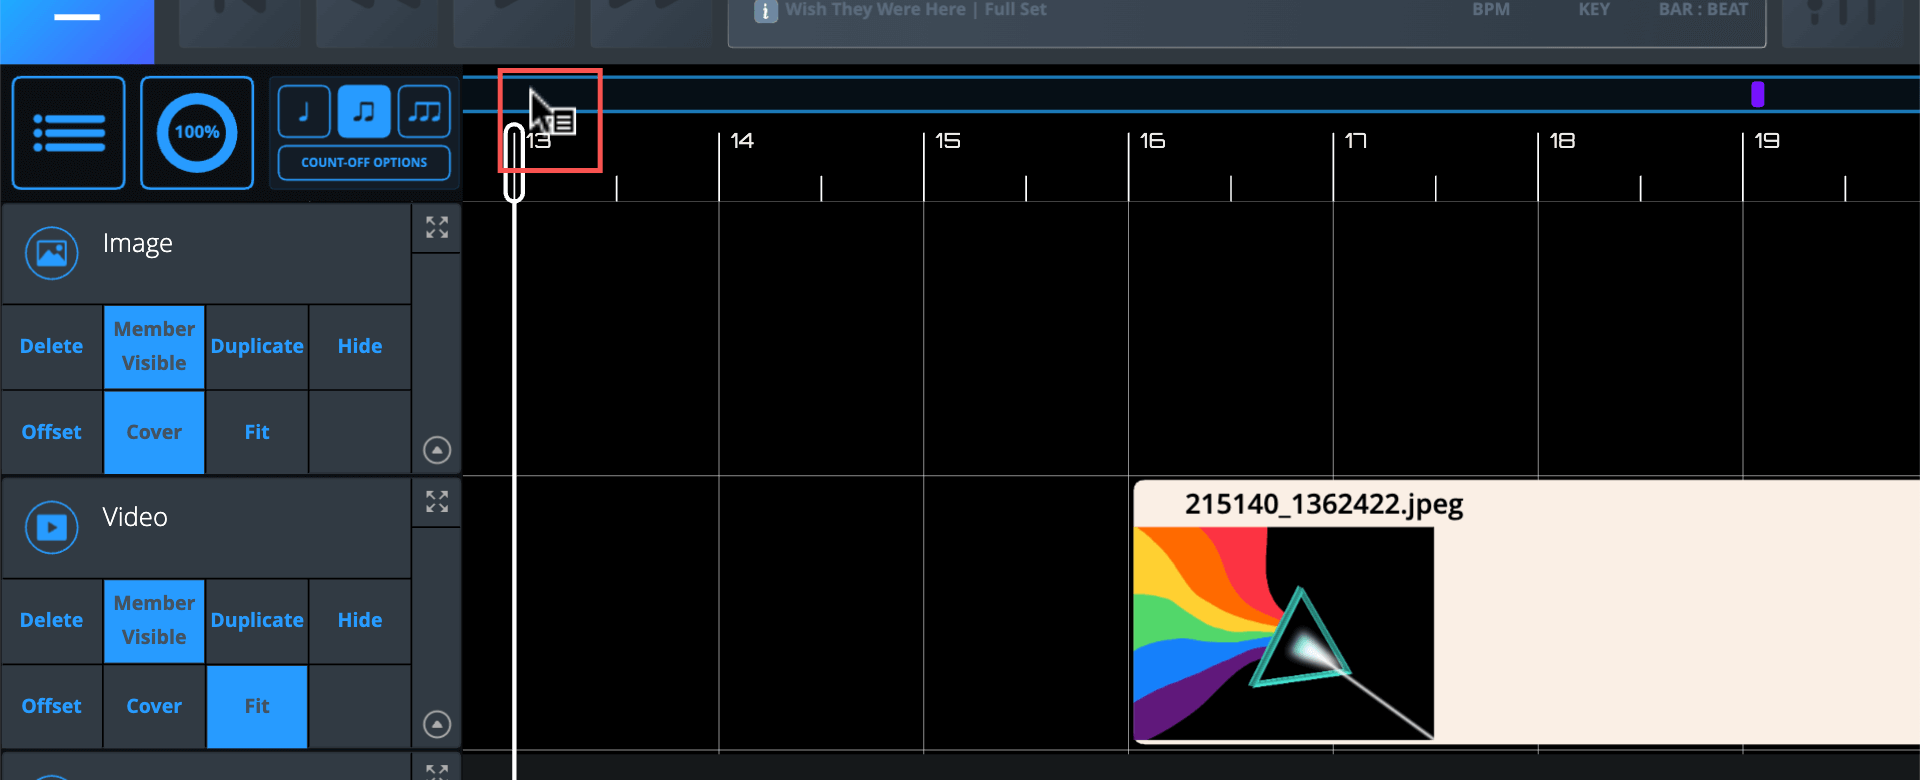Open Offset for Video track
Image resolution: width=1920 pixels, height=780 pixels.
pyautogui.click(x=52, y=706)
